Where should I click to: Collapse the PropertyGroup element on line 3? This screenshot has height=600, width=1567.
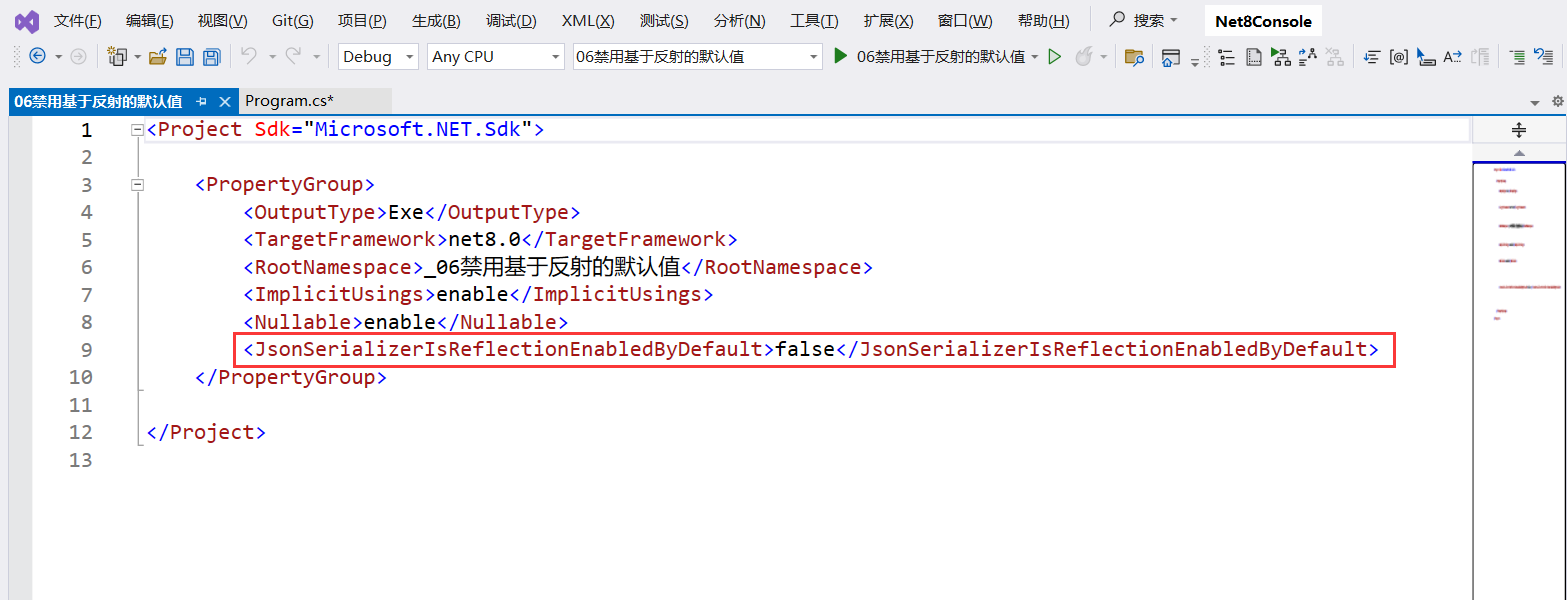pyautogui.click(x=137, y=185)
